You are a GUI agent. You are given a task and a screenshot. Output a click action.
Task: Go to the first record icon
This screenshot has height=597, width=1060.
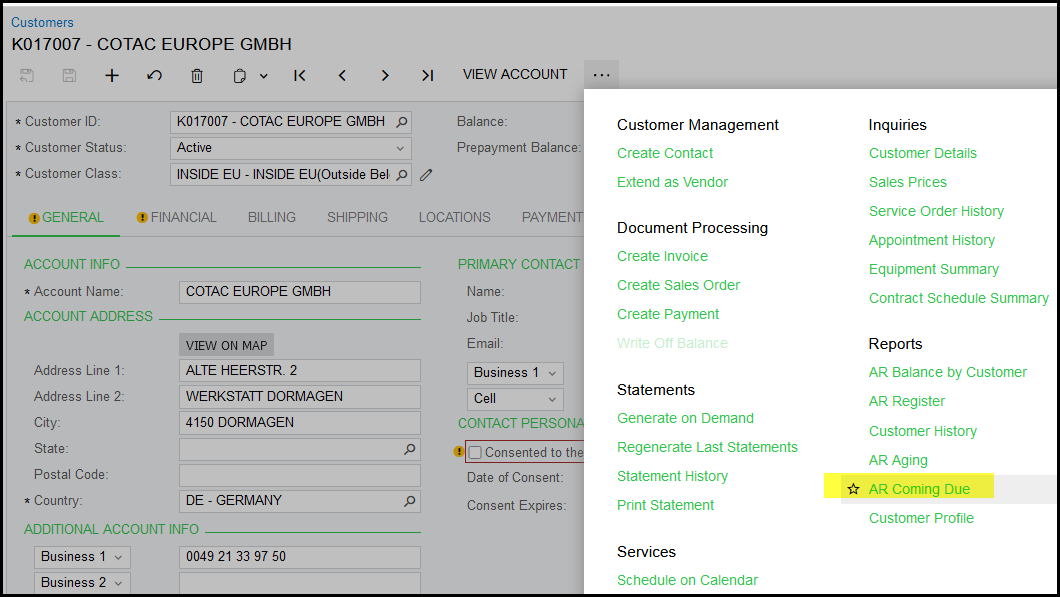click(x=299, y=75)
